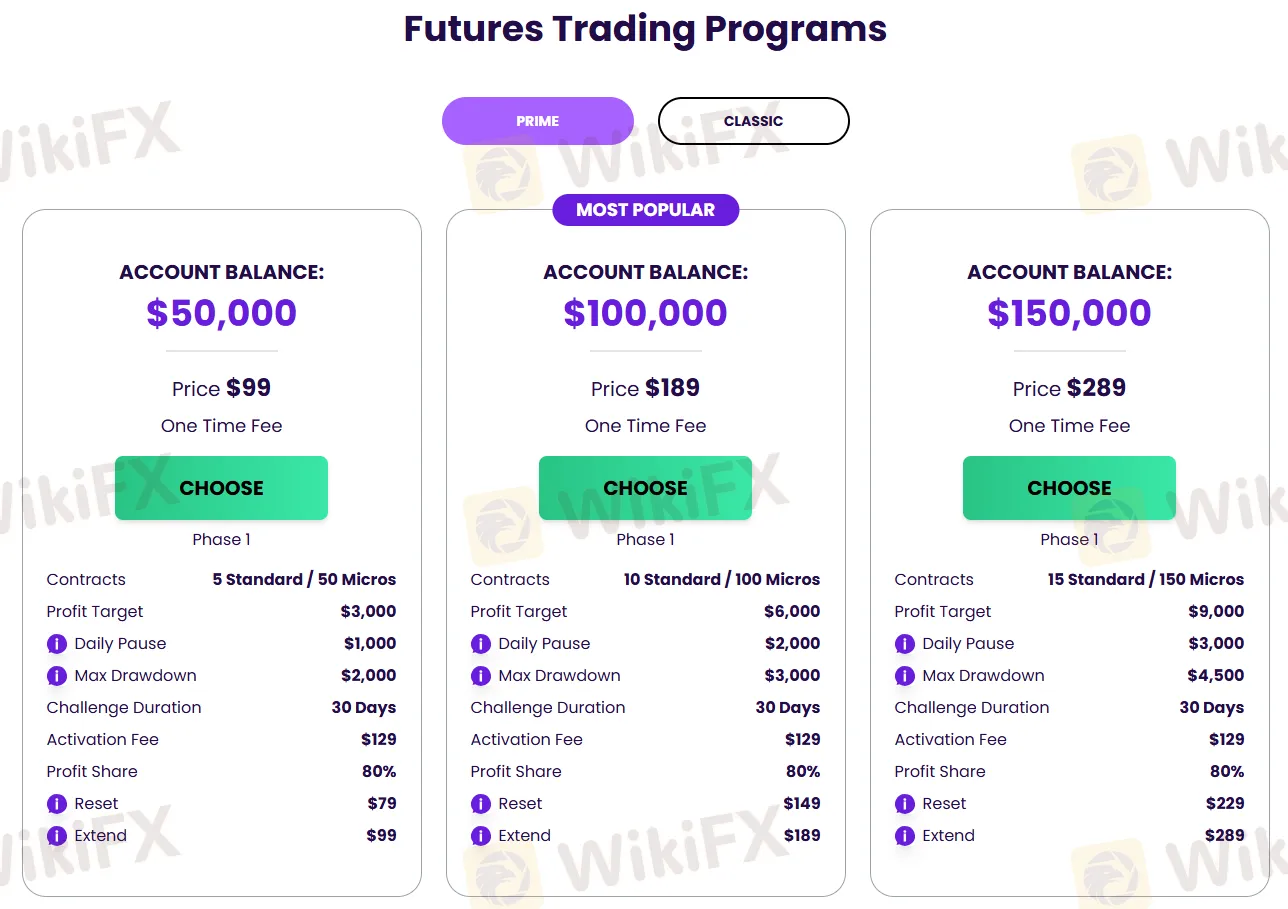Open the Reset info icon in the $50,000 plan
1288x909 pixels.
[57, 804]
